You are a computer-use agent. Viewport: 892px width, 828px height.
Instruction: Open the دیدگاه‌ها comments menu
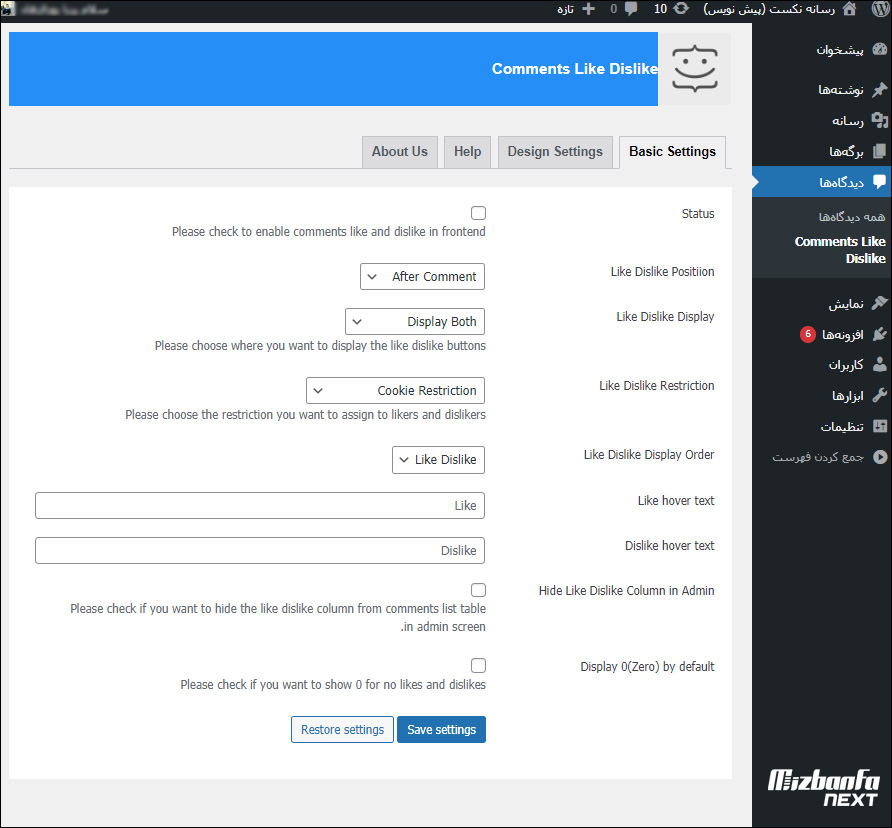(x=841, y=182)
